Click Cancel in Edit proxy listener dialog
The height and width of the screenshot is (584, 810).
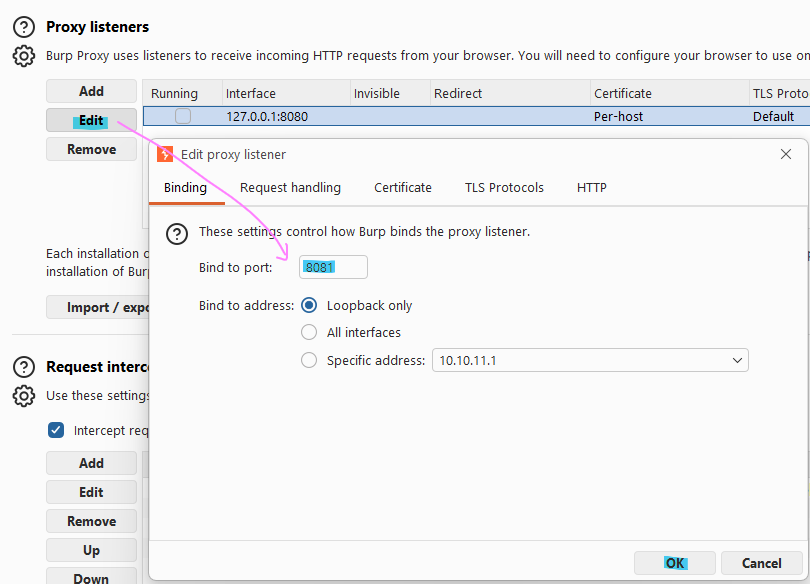coord(761,563)
